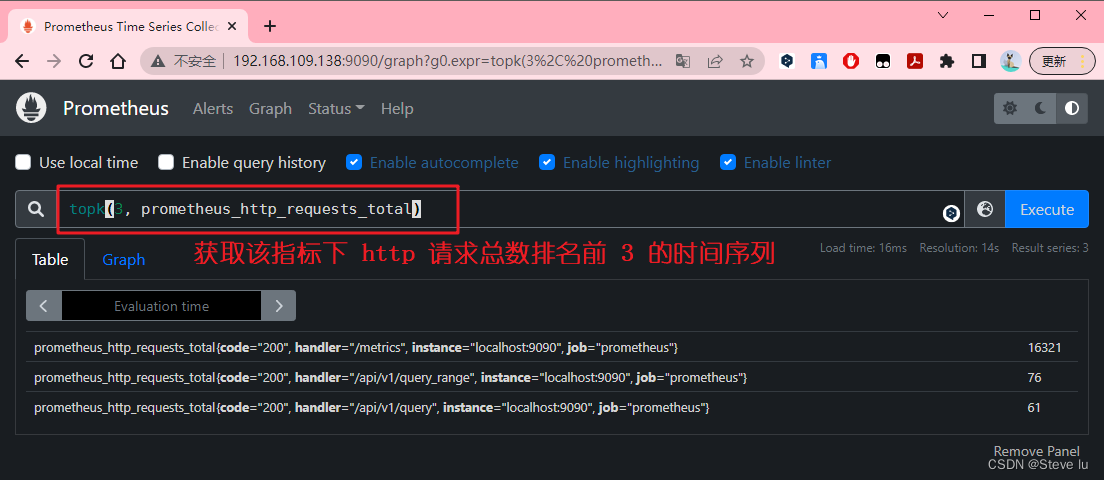The width and height of the screenshot is (1104, 480).
Task: Expand the Status dropdown menu
Action: (336, 108)
